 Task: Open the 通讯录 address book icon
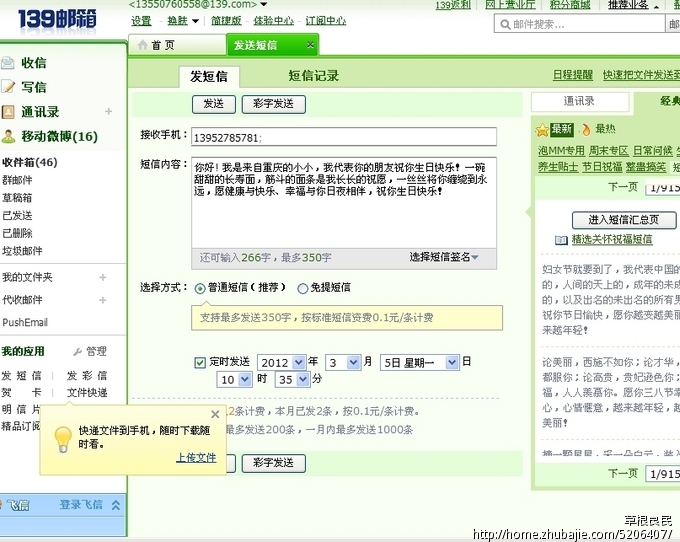point(7,112)
